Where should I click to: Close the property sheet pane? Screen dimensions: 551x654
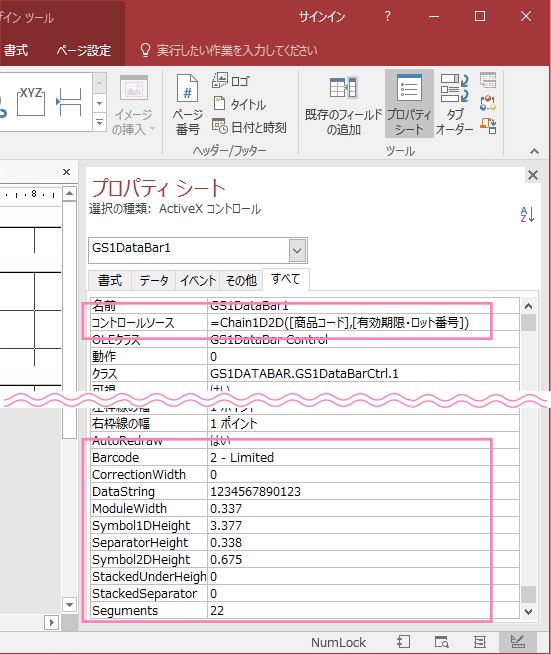pos(533,175)
